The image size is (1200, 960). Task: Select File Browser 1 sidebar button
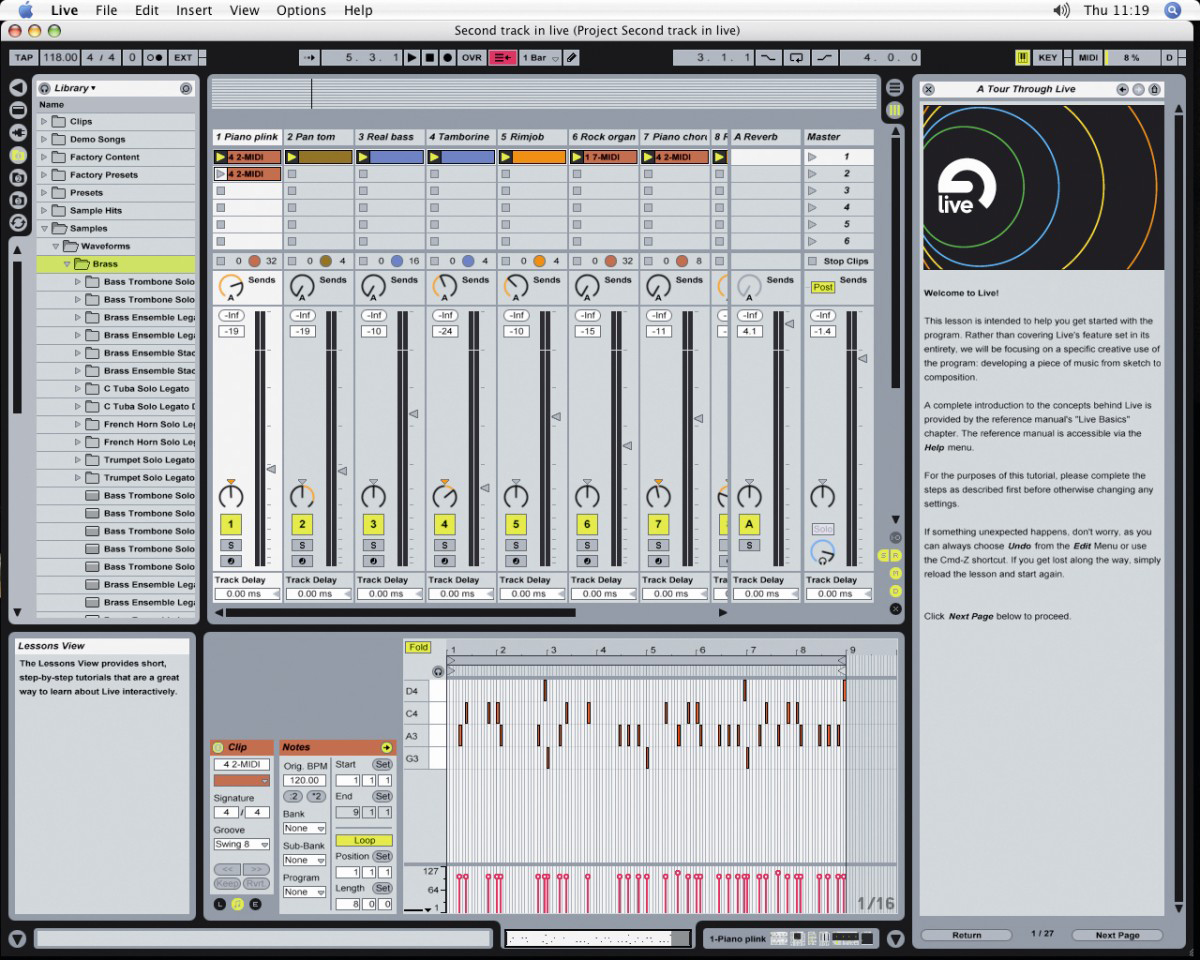(18, 155)
